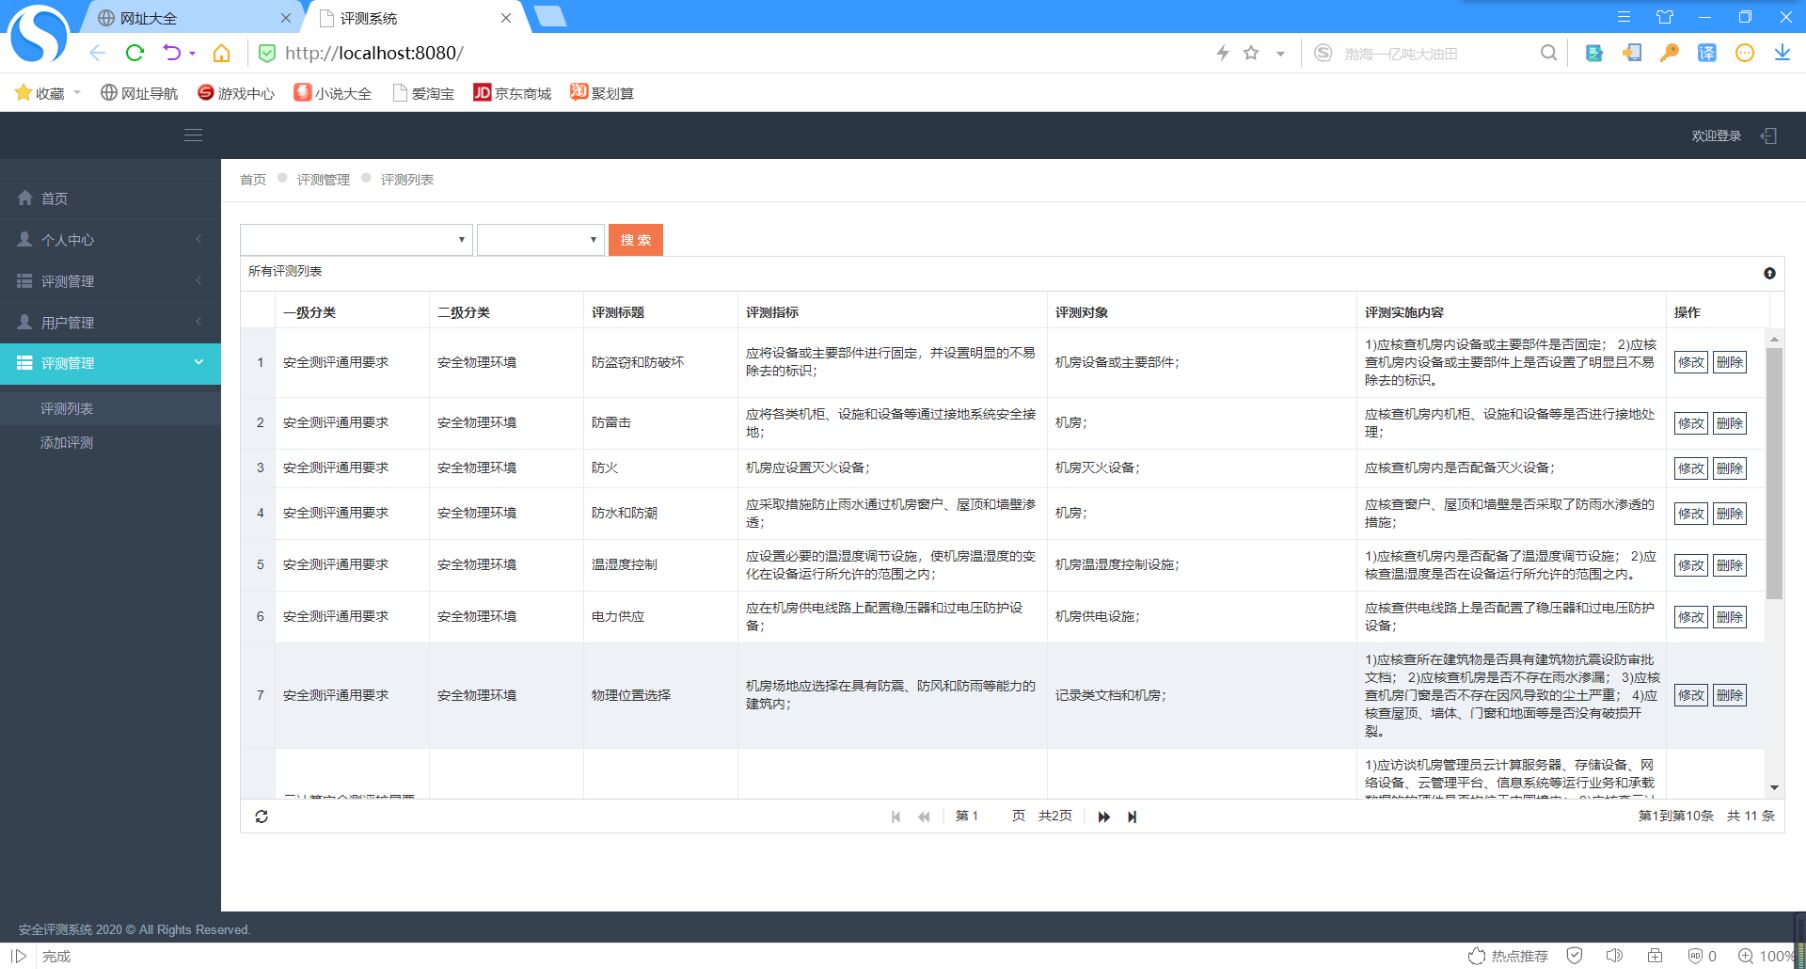Click the browser back arrow
The image size is (1806, 969).
97,53
